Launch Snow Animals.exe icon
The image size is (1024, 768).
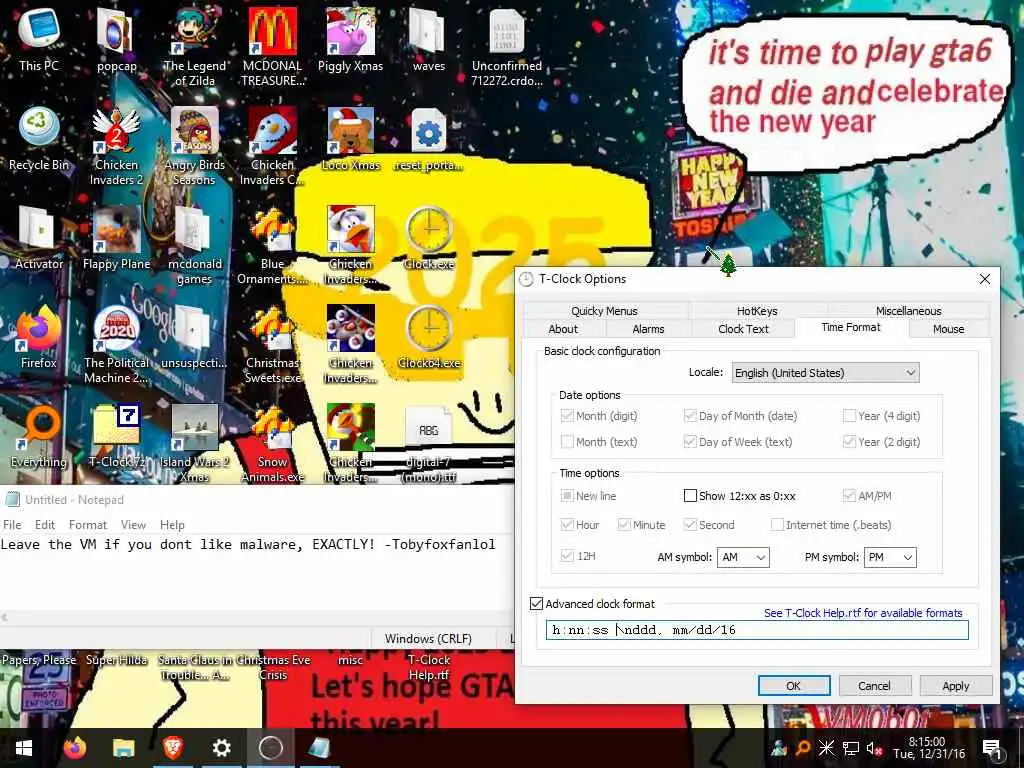(x=272, y=443)
